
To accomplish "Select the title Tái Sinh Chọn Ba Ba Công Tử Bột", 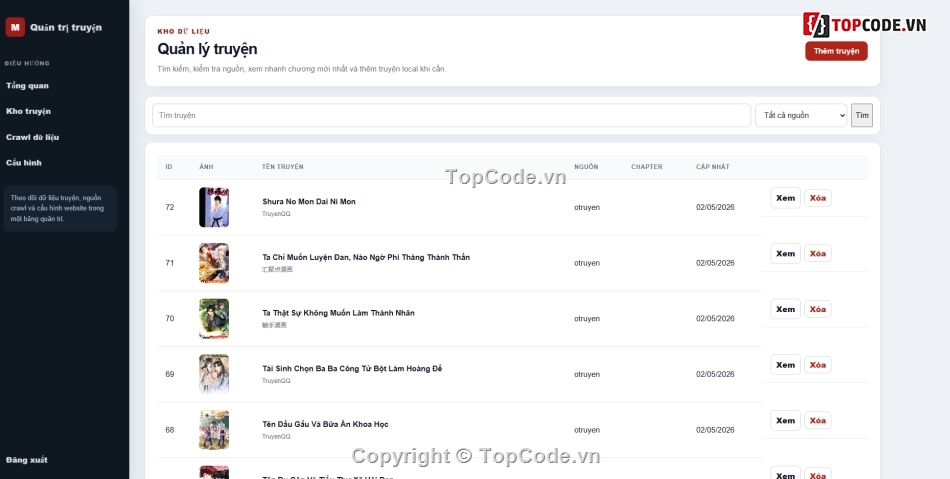I will click(352, 369).
